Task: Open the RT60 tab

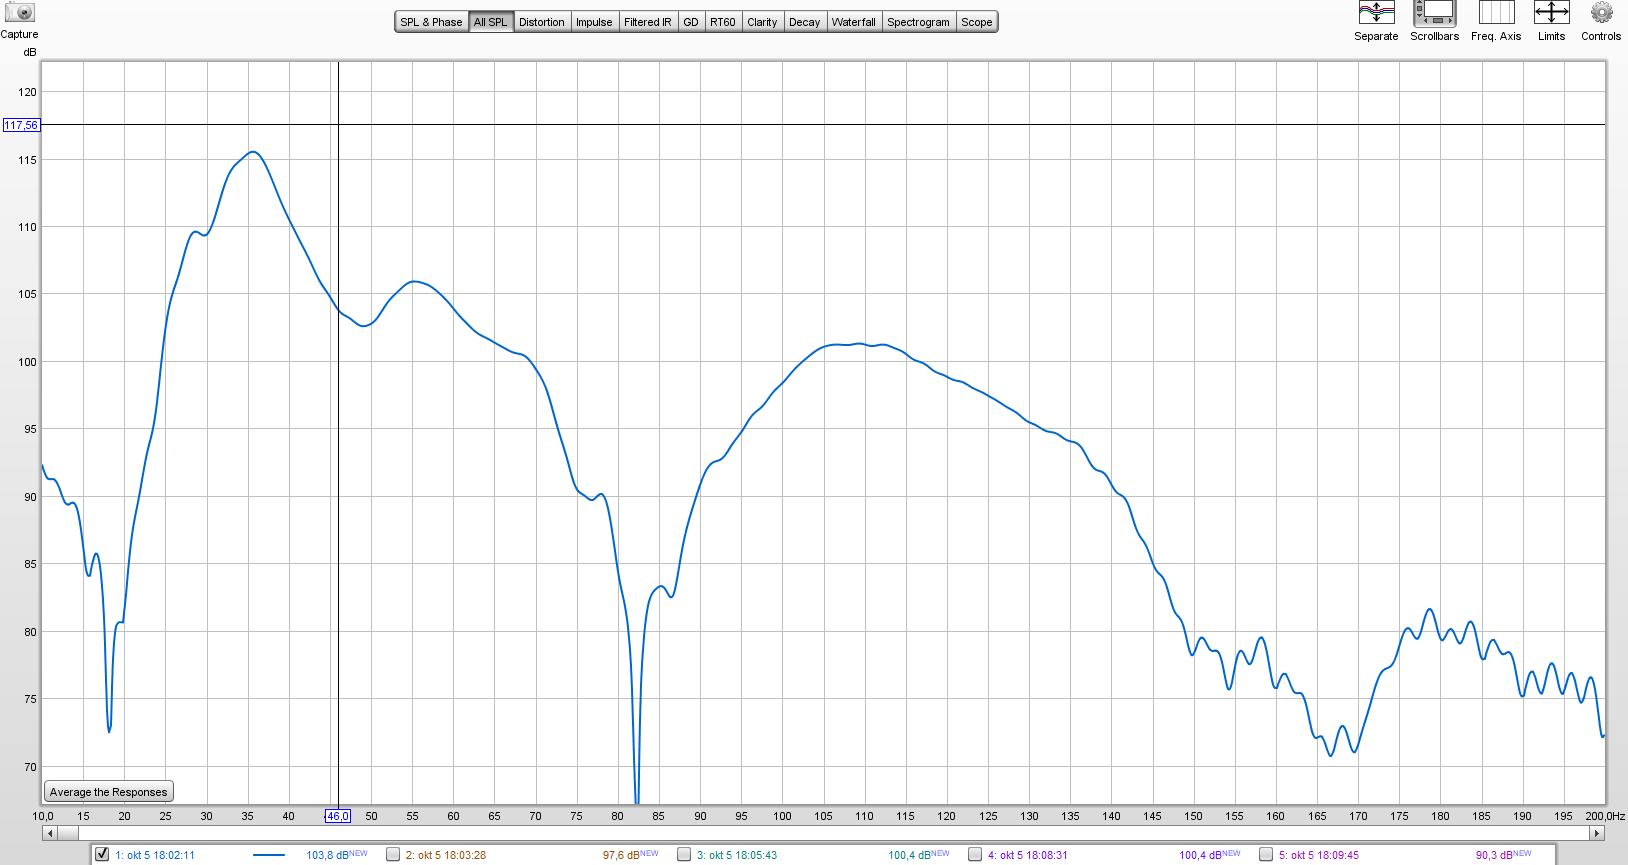Action: pos(723,22)
